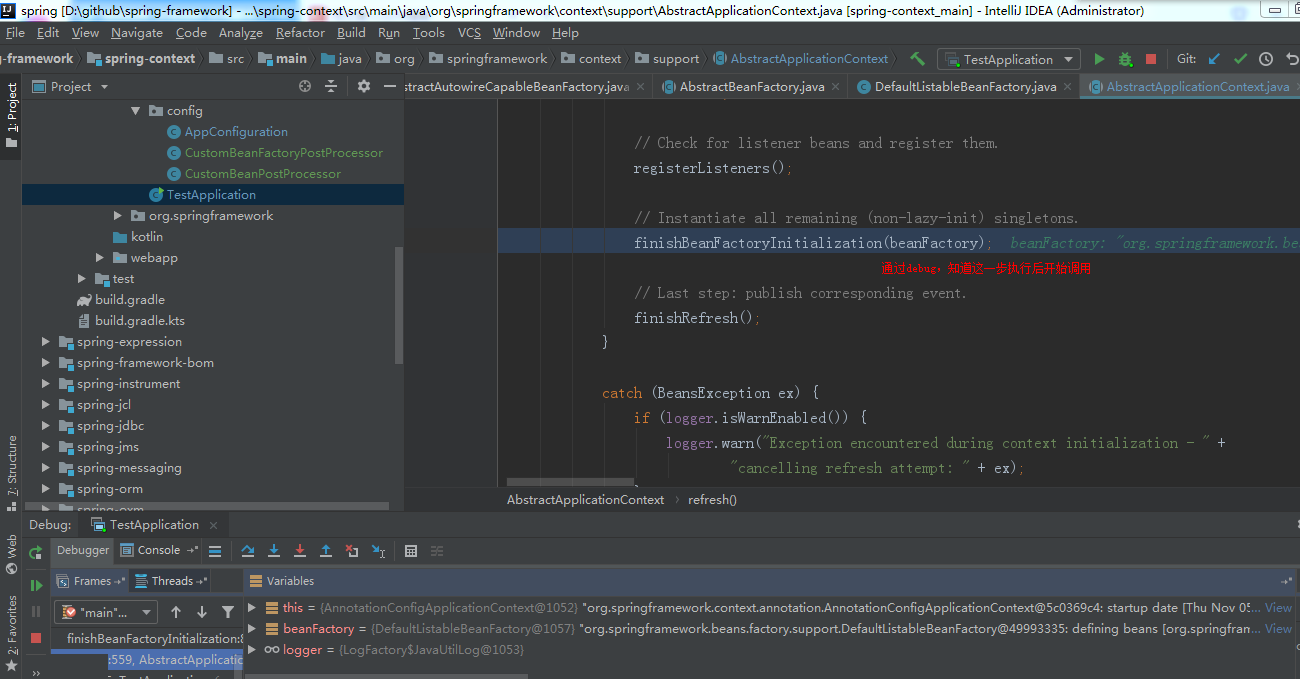The height and width of the screenshot is (679, 1300).
Task: Revert changes using Git undo arrow
Action: click(1291, 59)
